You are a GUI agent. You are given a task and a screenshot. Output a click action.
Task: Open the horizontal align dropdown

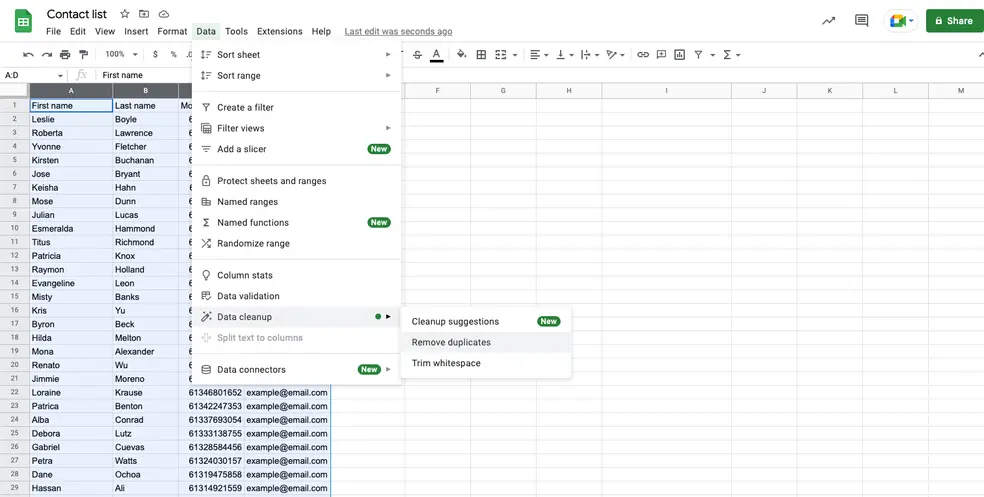point(538,55)
